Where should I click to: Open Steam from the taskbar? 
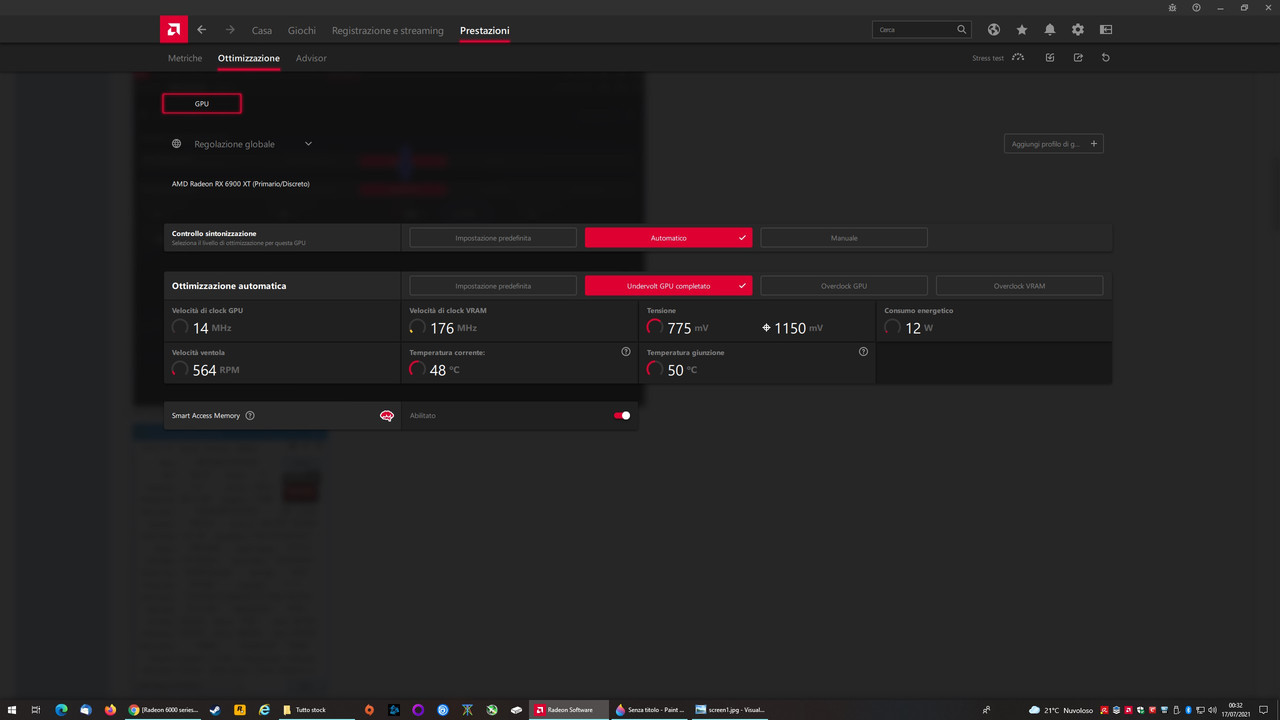click(x=214, y=710)
